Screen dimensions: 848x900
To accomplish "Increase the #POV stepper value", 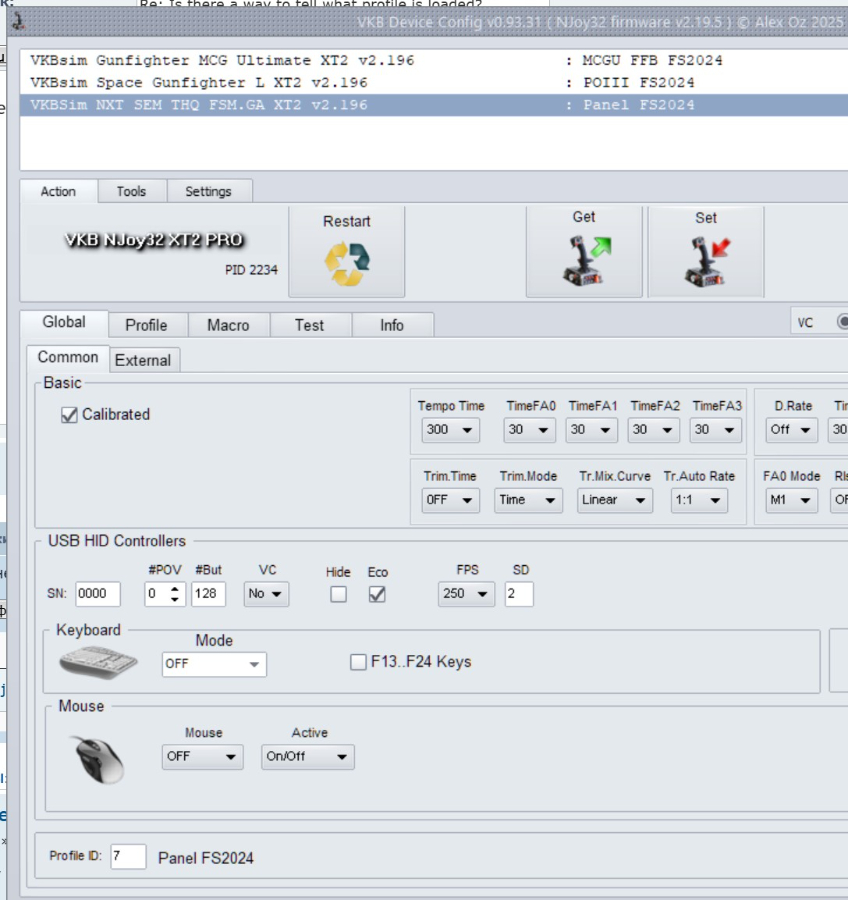I will click(x=175, y=588).
